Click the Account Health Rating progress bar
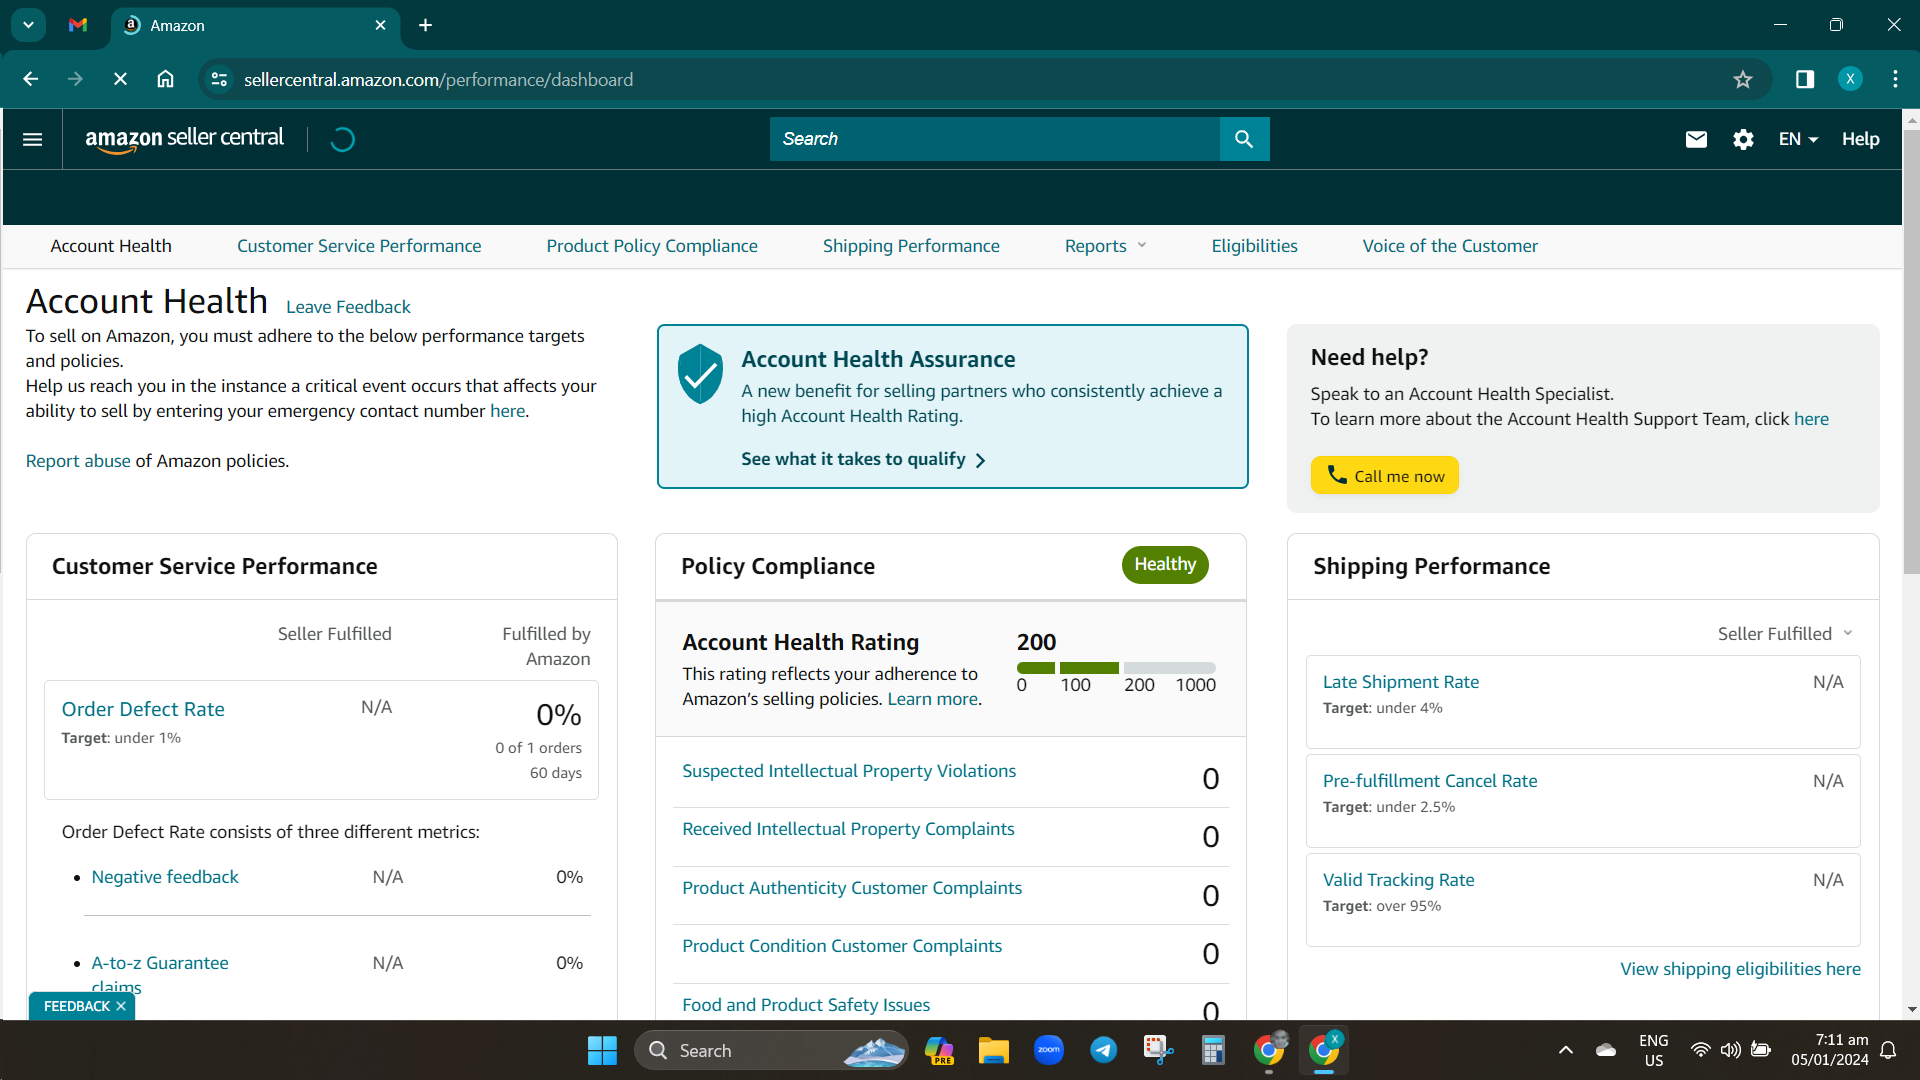The width and height of the screenshot is (1920, 1080). [x=1116, y=667]
